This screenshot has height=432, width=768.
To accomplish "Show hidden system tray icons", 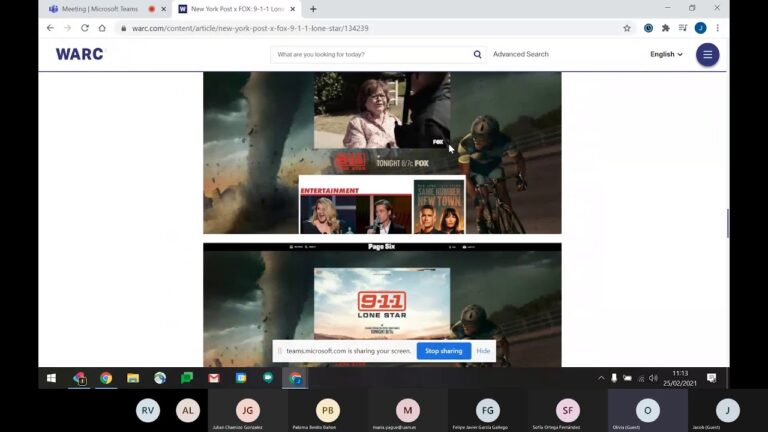I will pyautogui.click(x=601, y=378).
